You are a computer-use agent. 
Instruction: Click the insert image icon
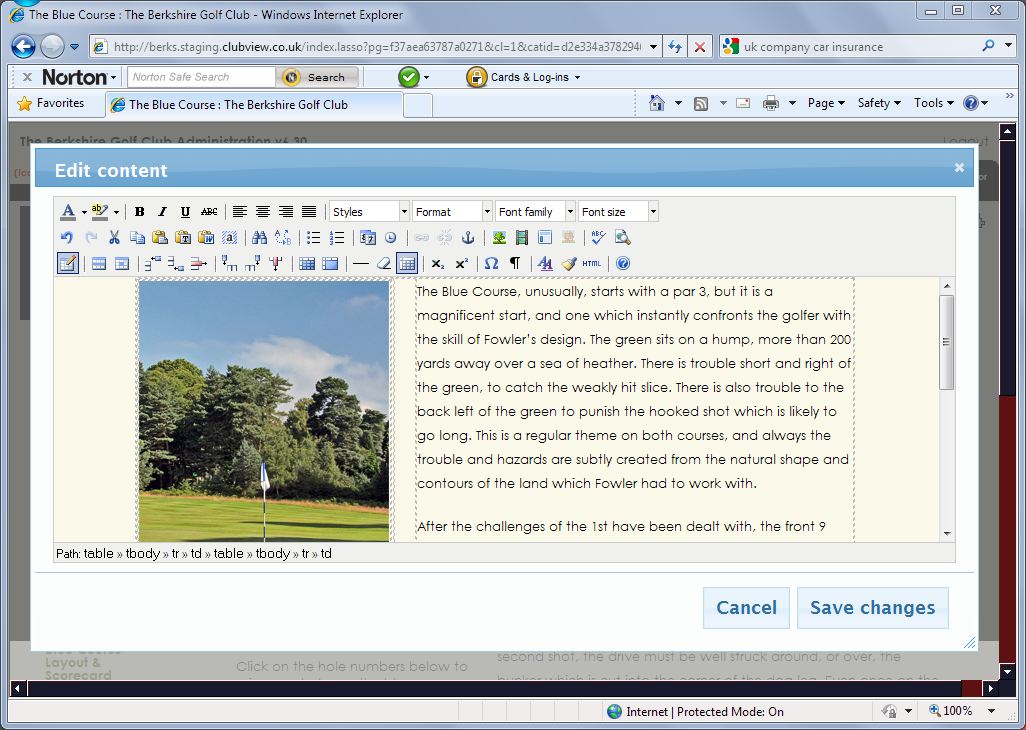[x=498, y=238]
